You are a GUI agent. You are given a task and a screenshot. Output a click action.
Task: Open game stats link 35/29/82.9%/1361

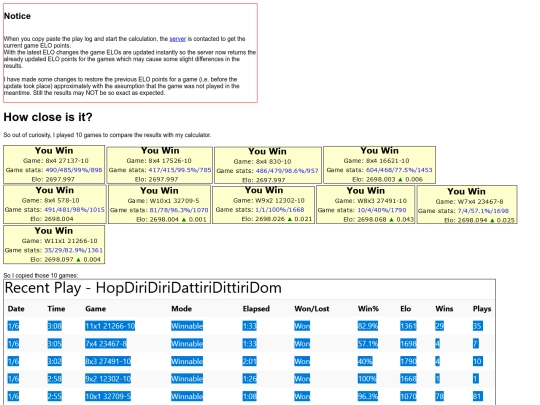[x=74, y=250]
